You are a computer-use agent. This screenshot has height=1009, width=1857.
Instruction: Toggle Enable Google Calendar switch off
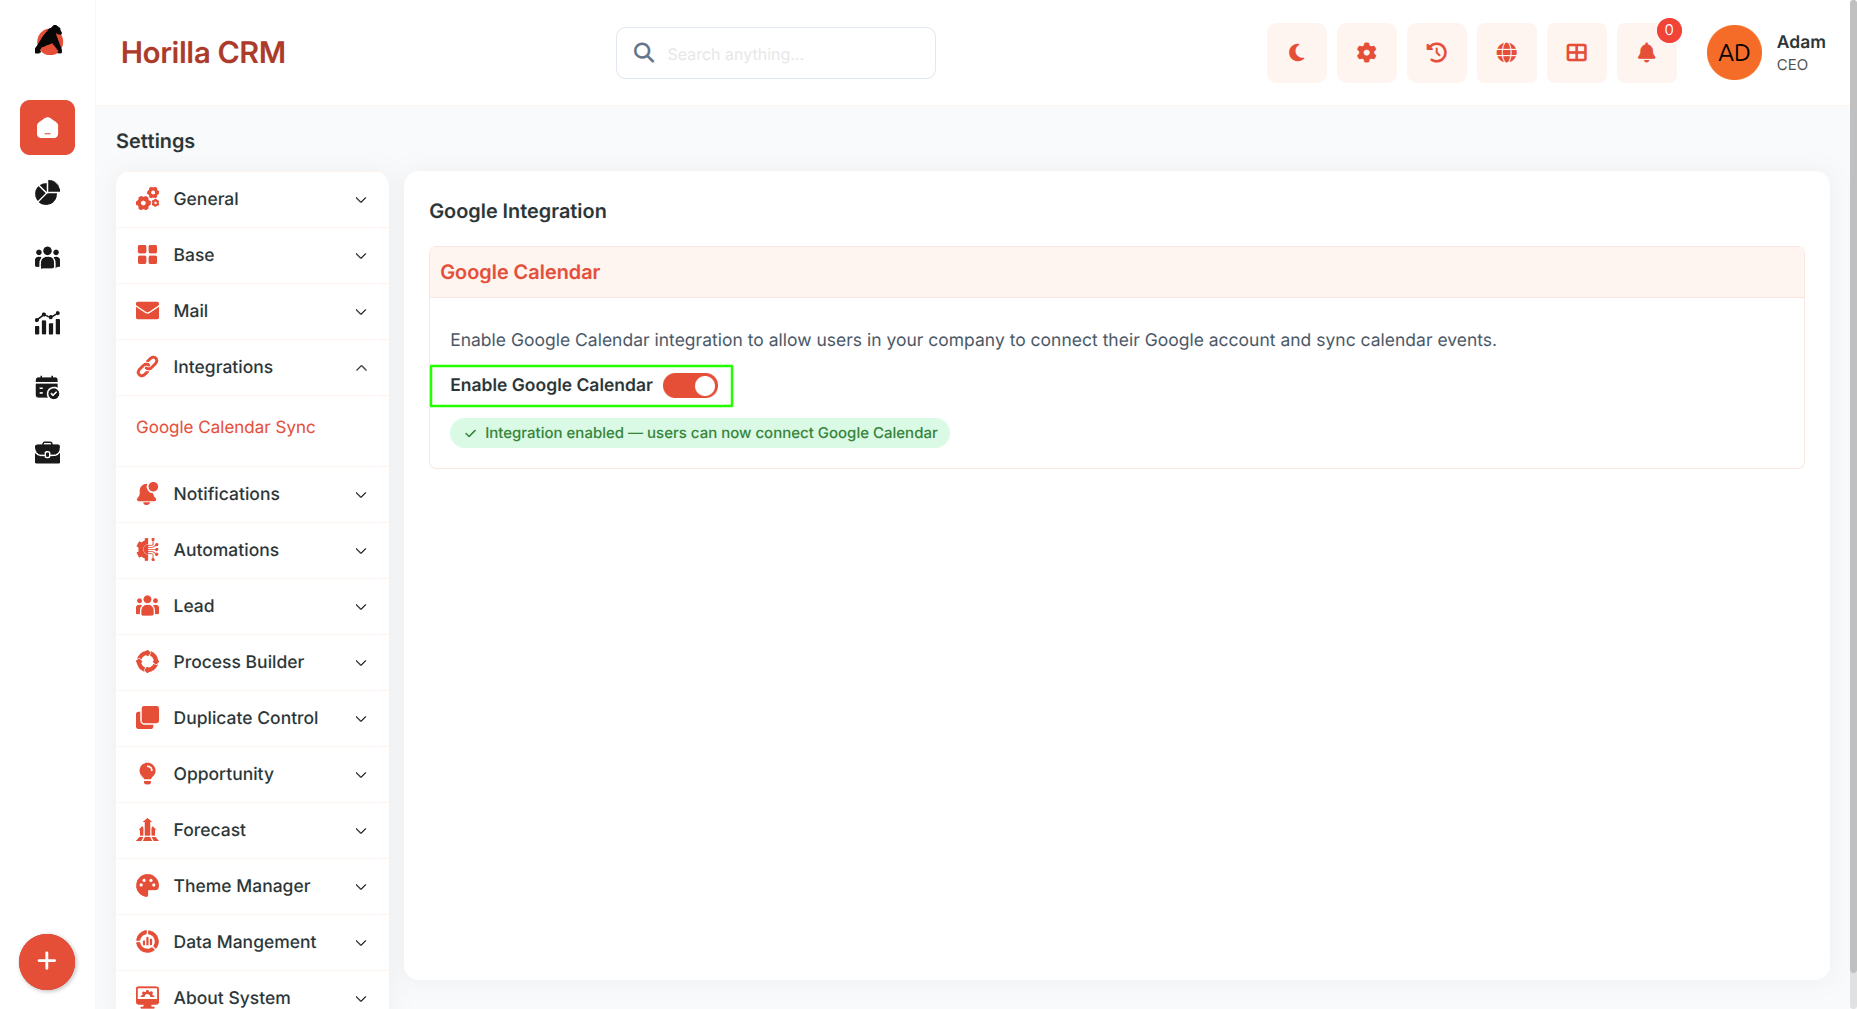pyautogui.click(x=690, y=386)
